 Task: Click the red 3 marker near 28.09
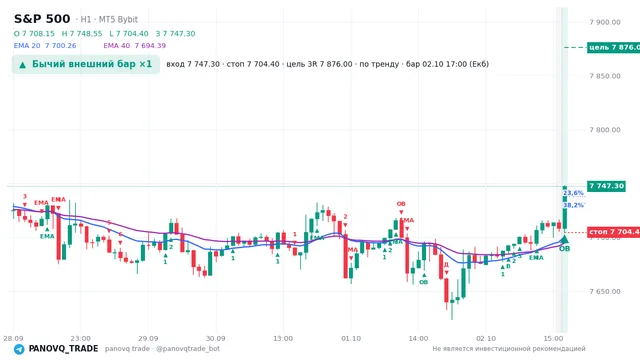(x=25, y=200)
